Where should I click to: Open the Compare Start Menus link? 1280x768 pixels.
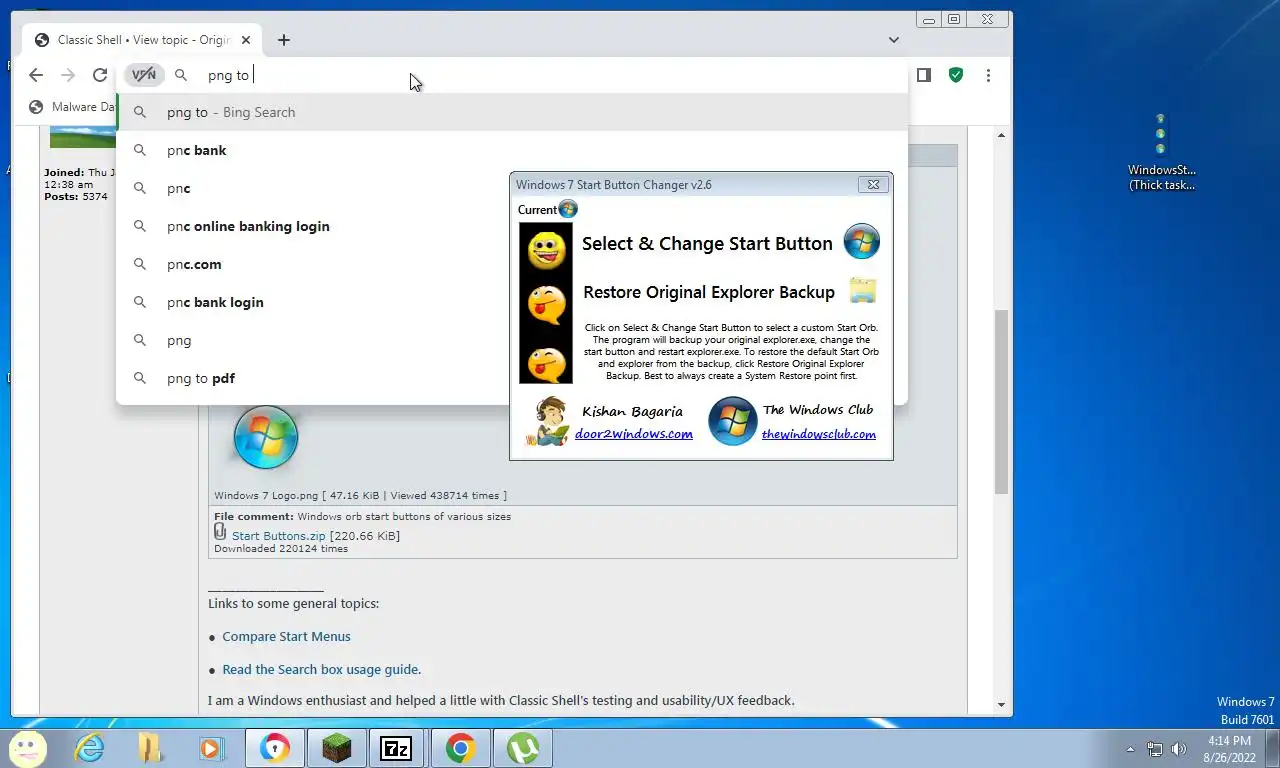[x=286, y=636]
